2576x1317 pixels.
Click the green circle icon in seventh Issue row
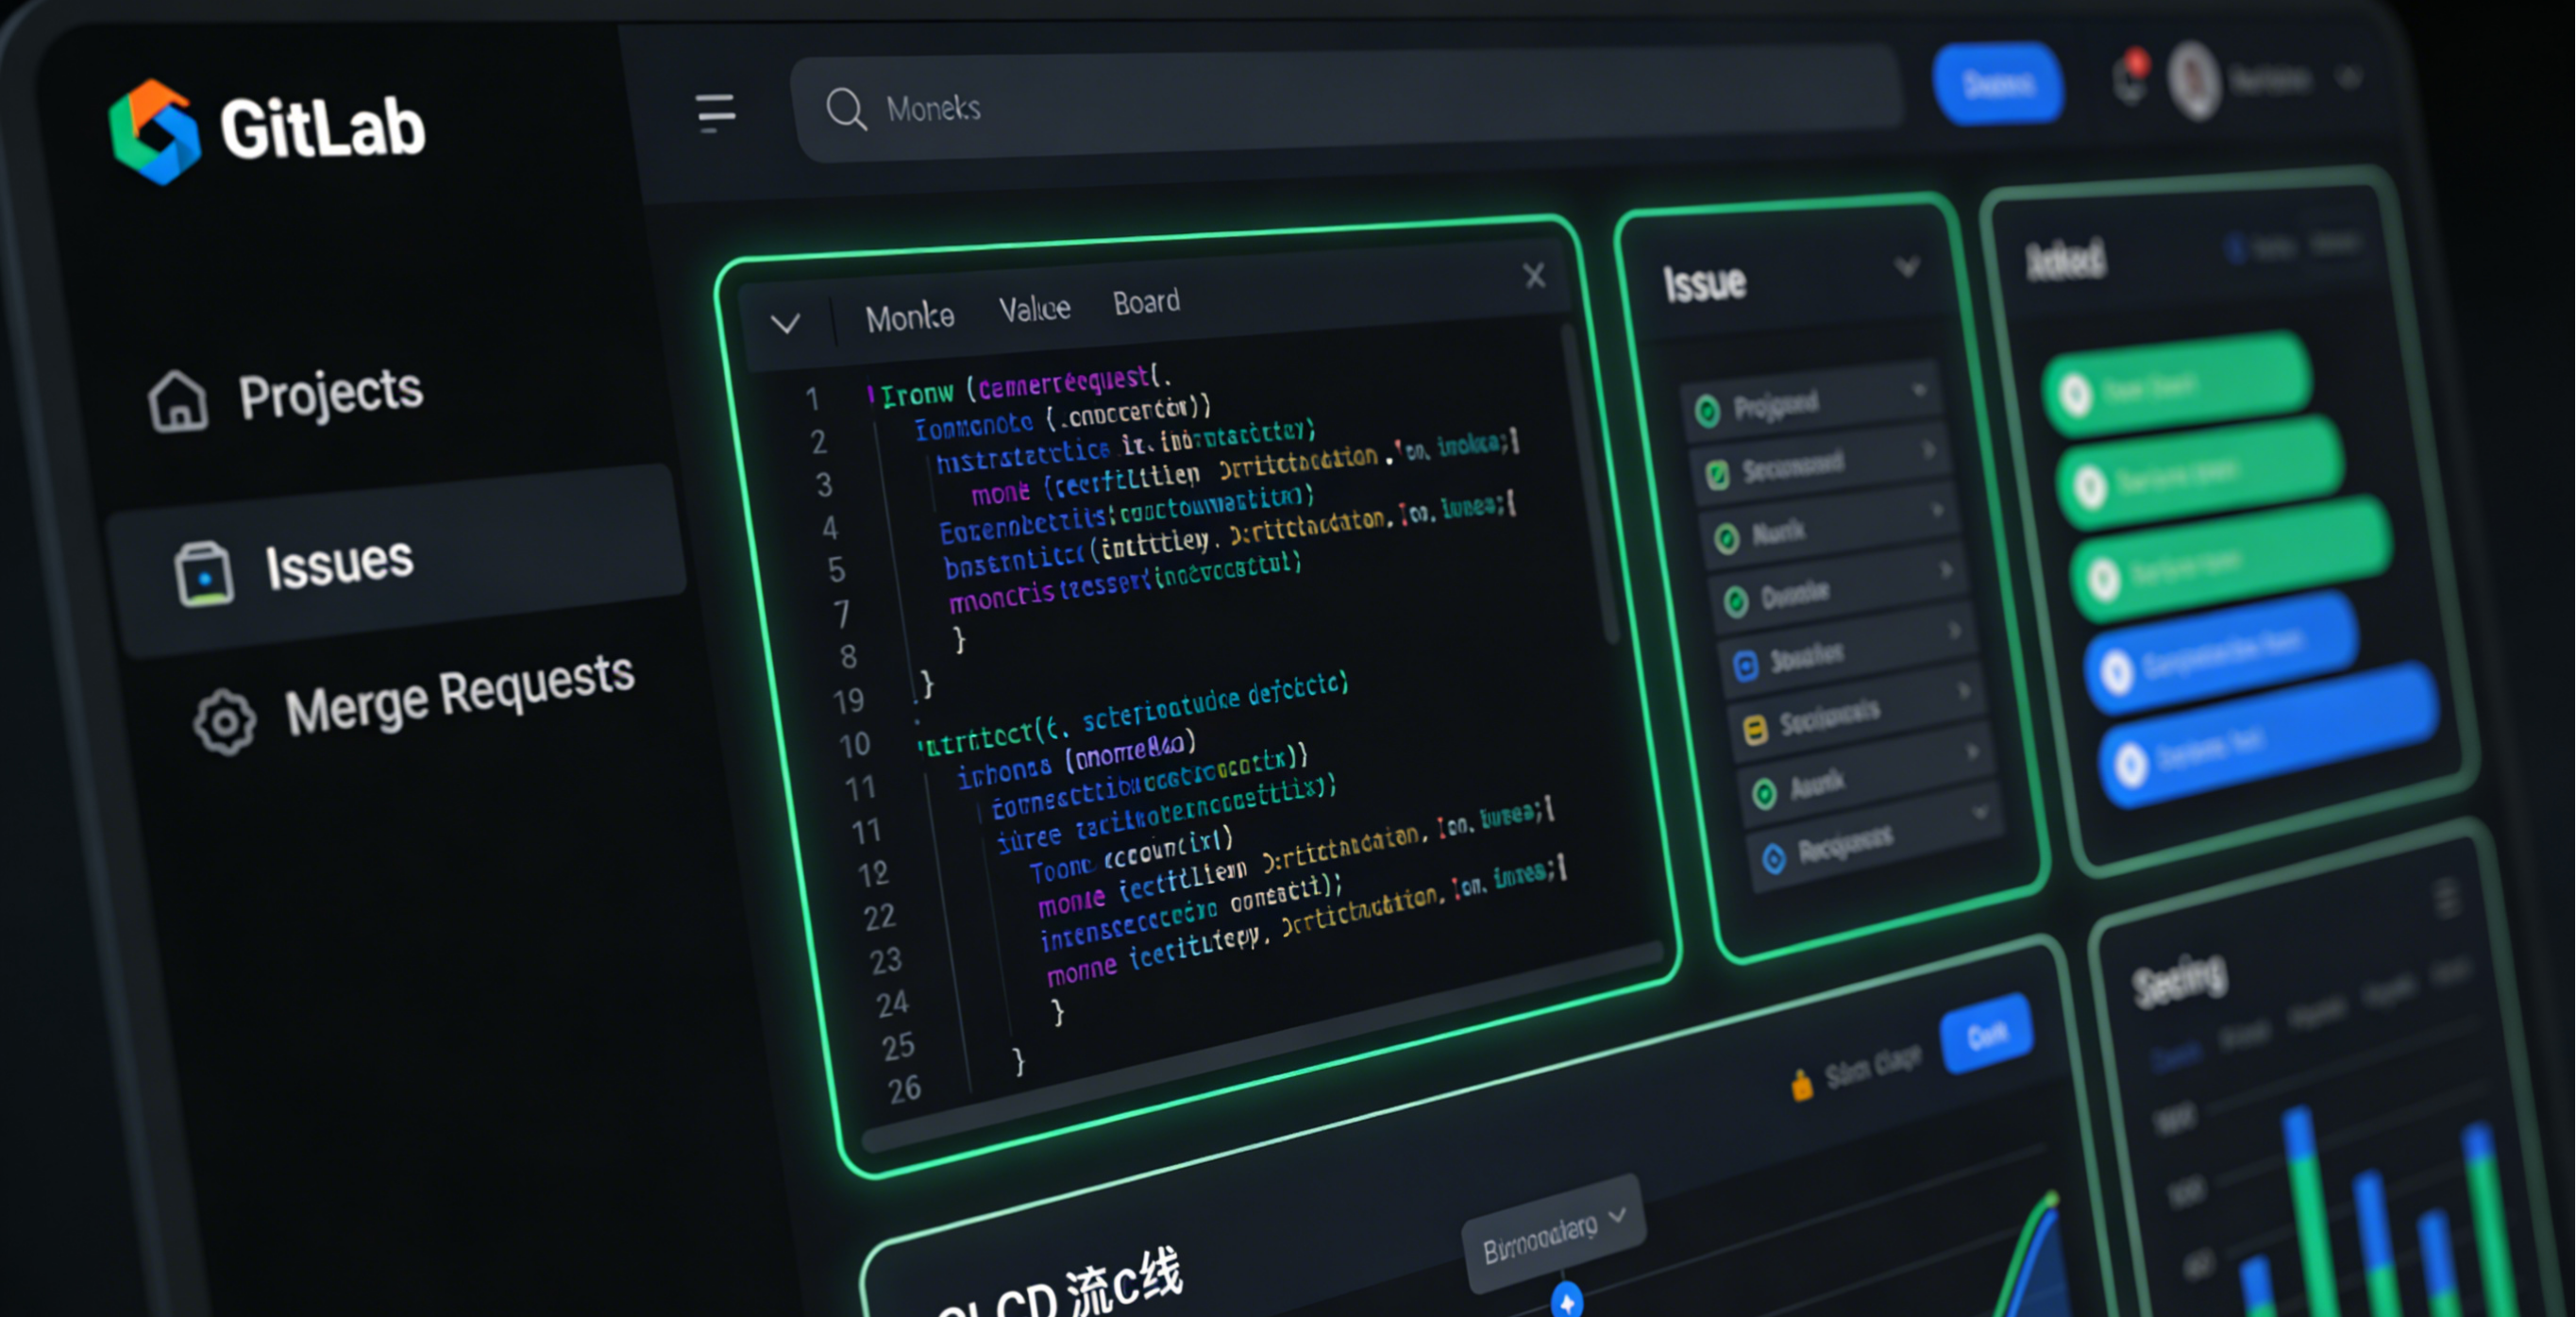1764,794
